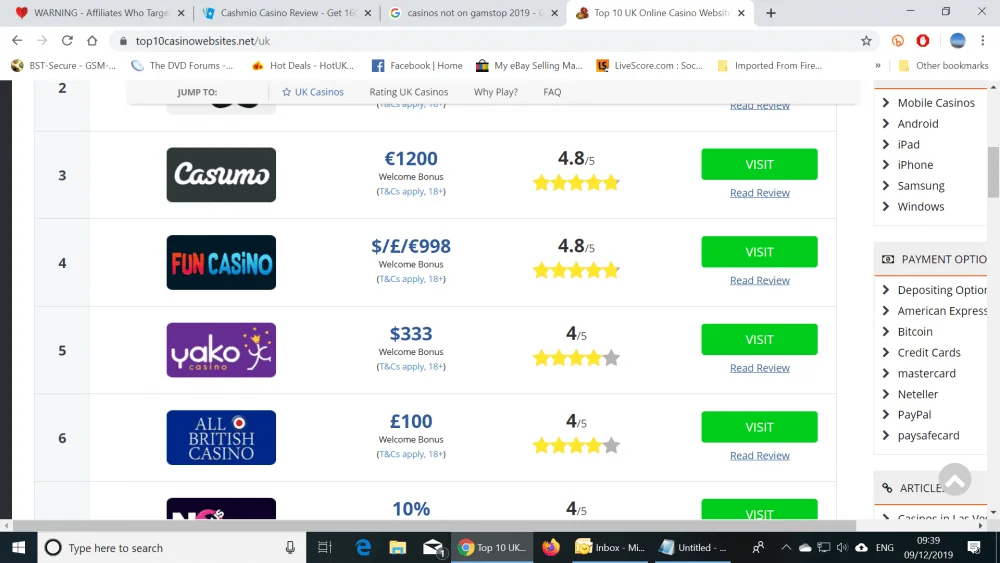
Task: Click VISIT for All British Casino
Action: tap(759, 427)
